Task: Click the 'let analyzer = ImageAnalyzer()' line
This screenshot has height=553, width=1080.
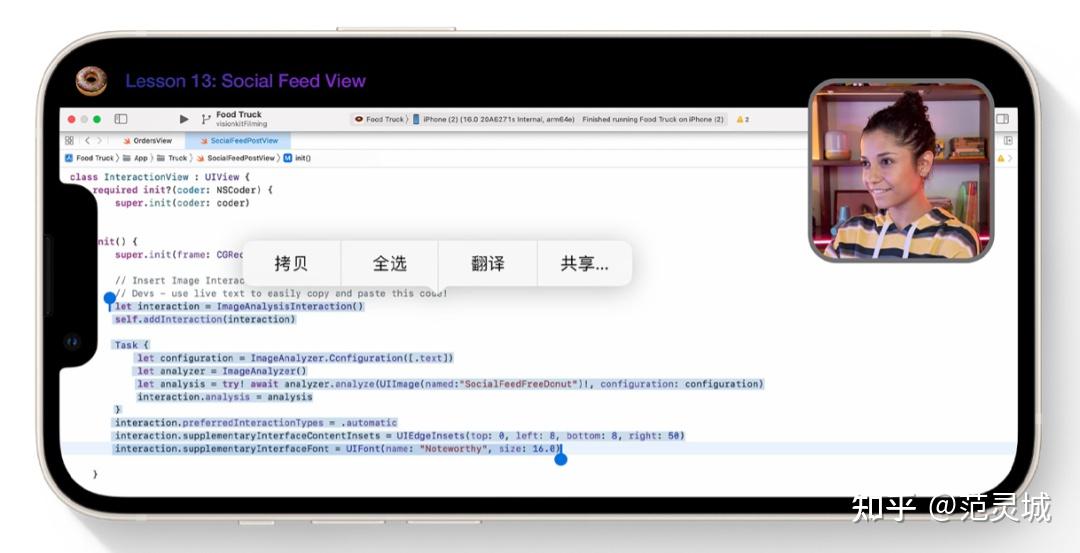Action: pyautogui.click(x=222, y=371)
